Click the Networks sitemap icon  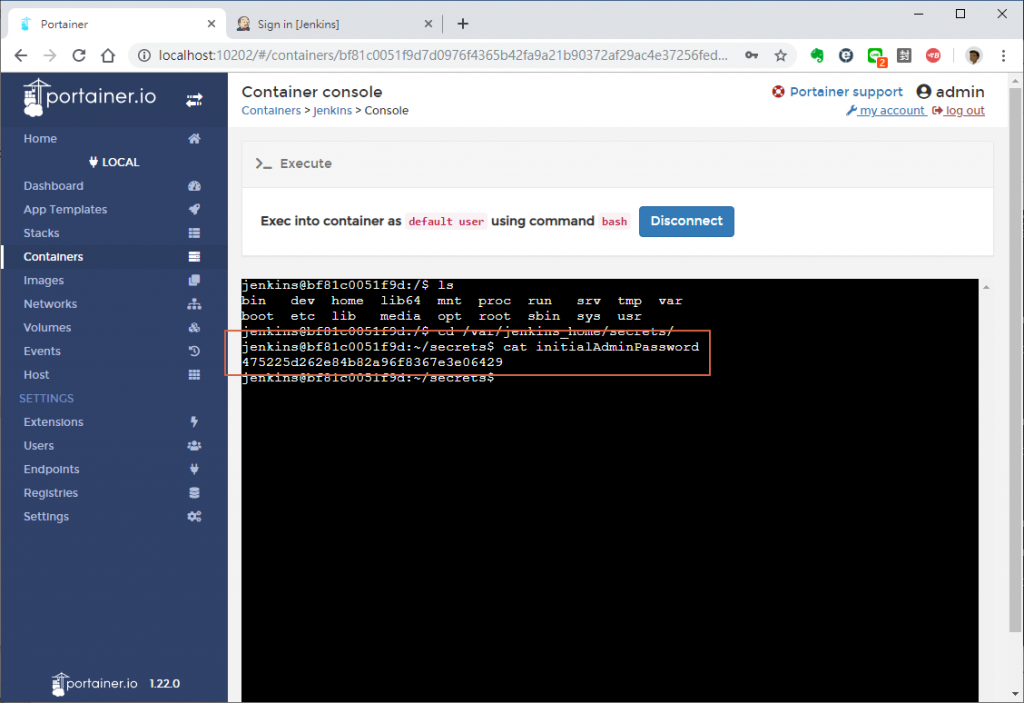pyautogui.click(x=194, y=304)
